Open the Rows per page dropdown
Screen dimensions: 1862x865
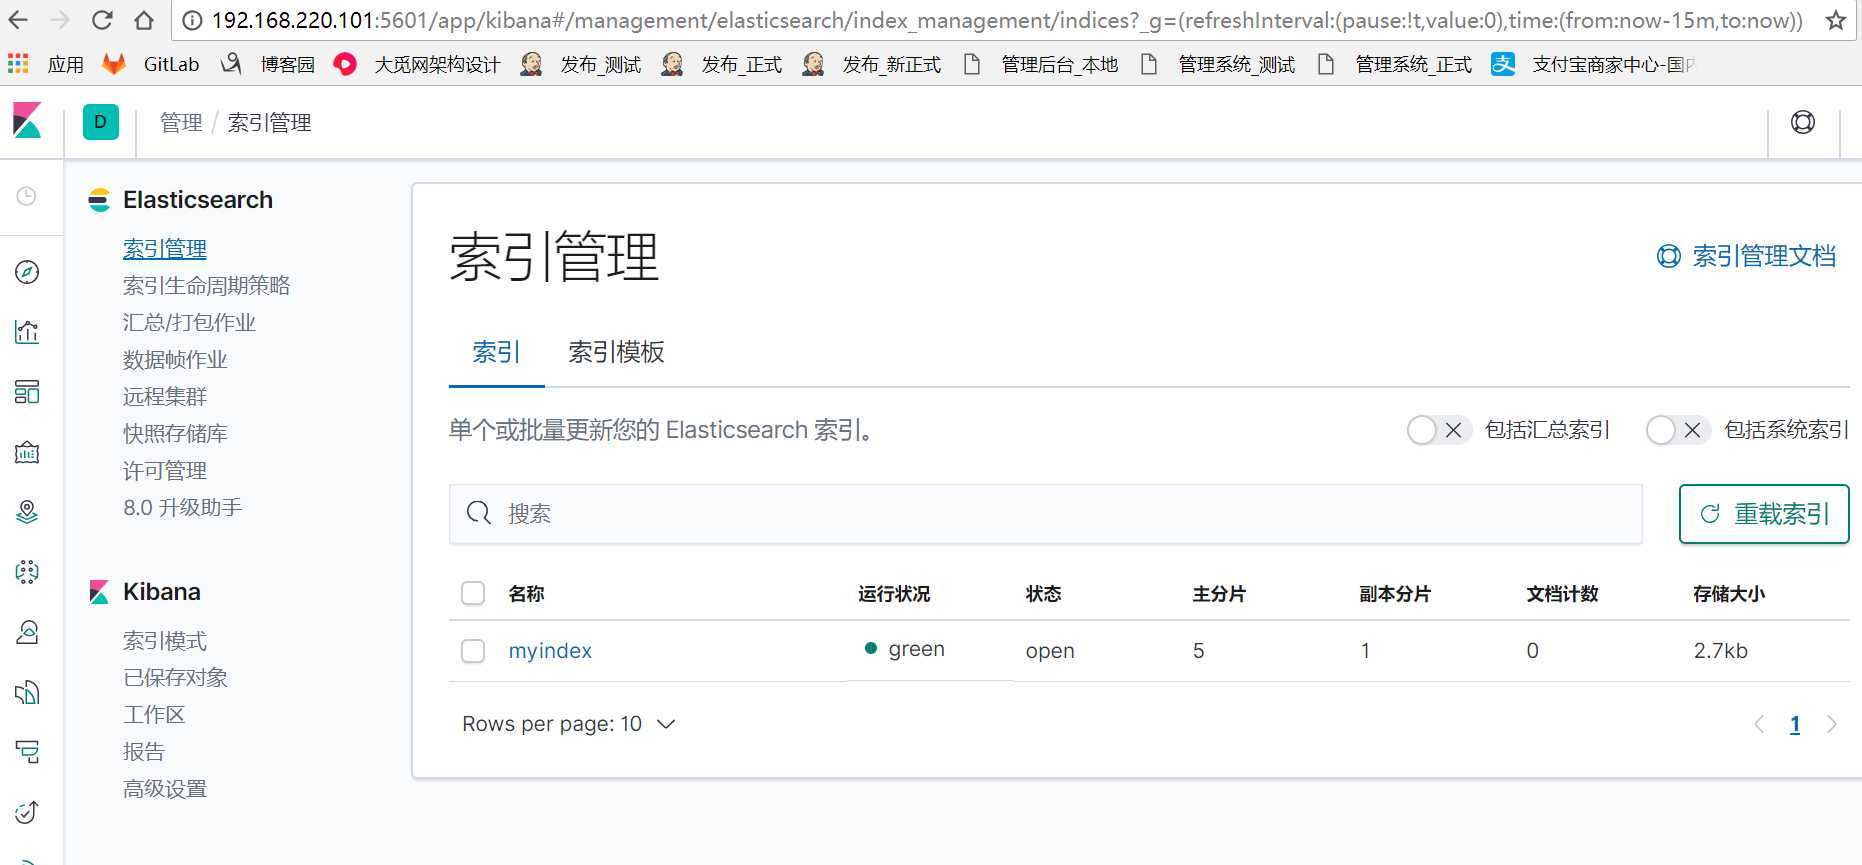coord(569,724)
